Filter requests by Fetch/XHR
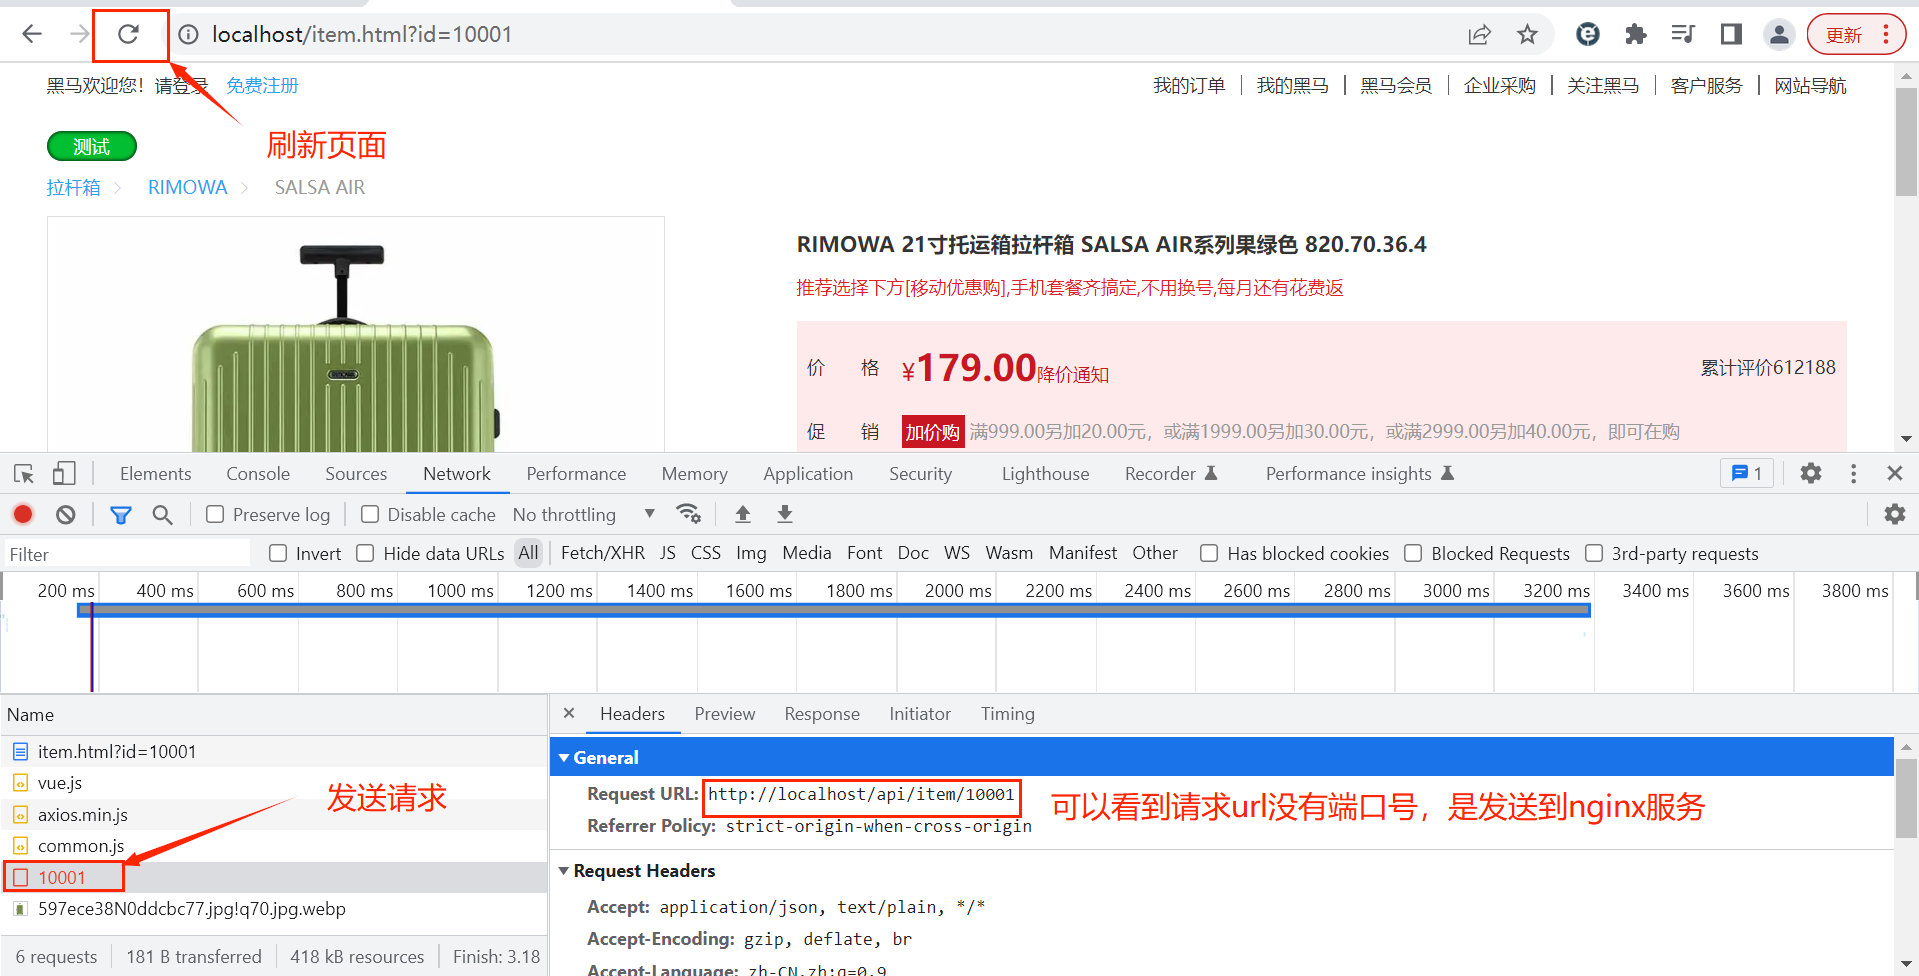The width and height of the screenshot is (1919, 976). [x=602, y=553]
